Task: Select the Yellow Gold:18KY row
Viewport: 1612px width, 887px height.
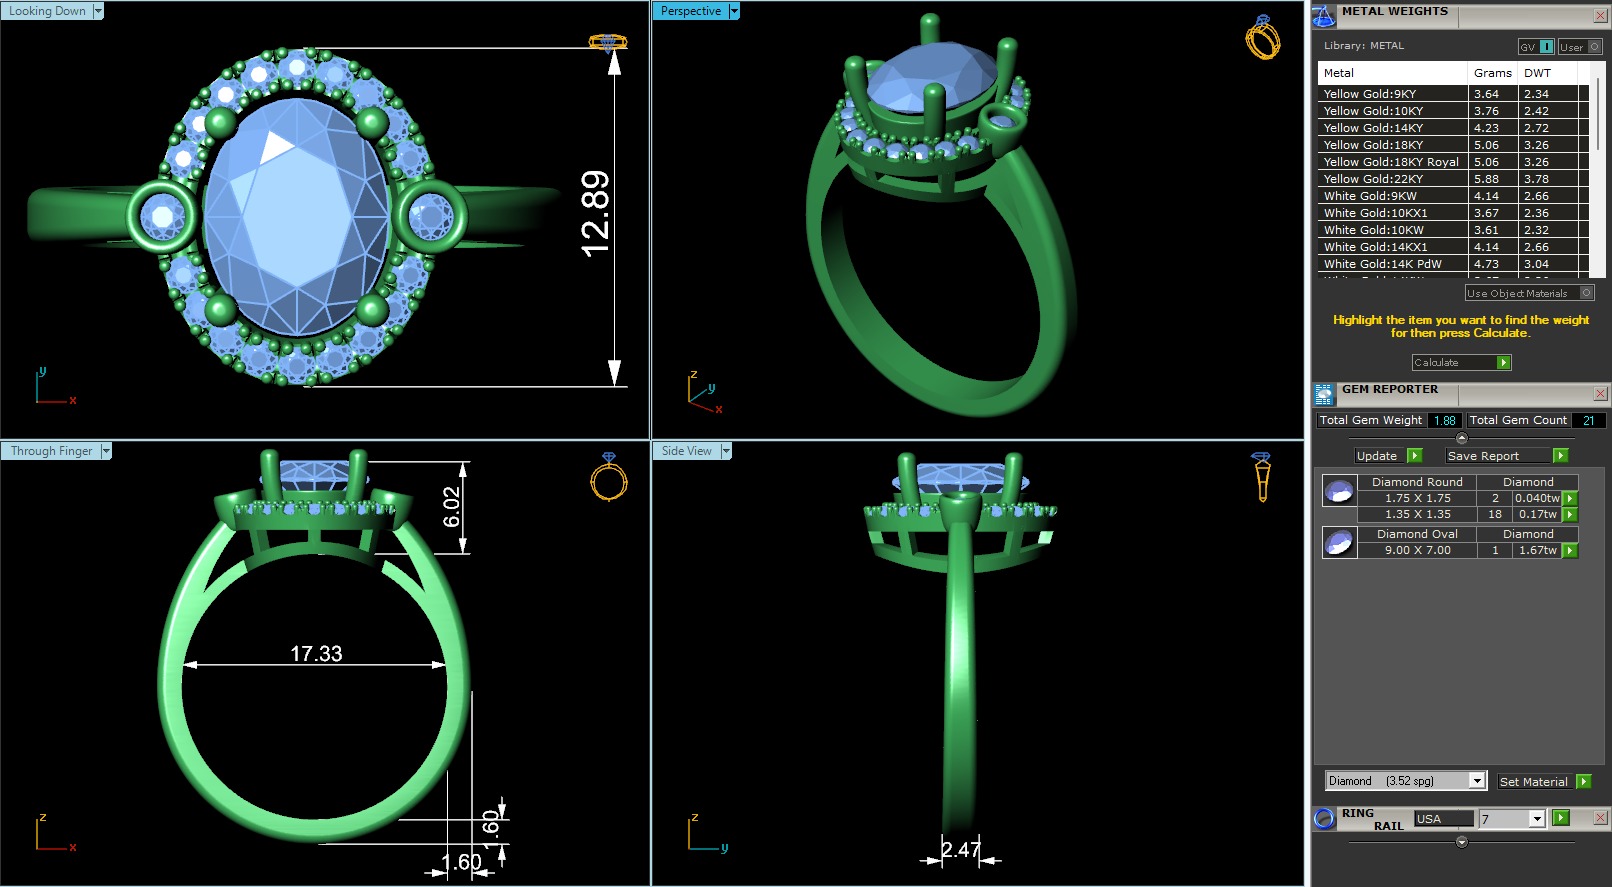Action: tap(1453, 145)
